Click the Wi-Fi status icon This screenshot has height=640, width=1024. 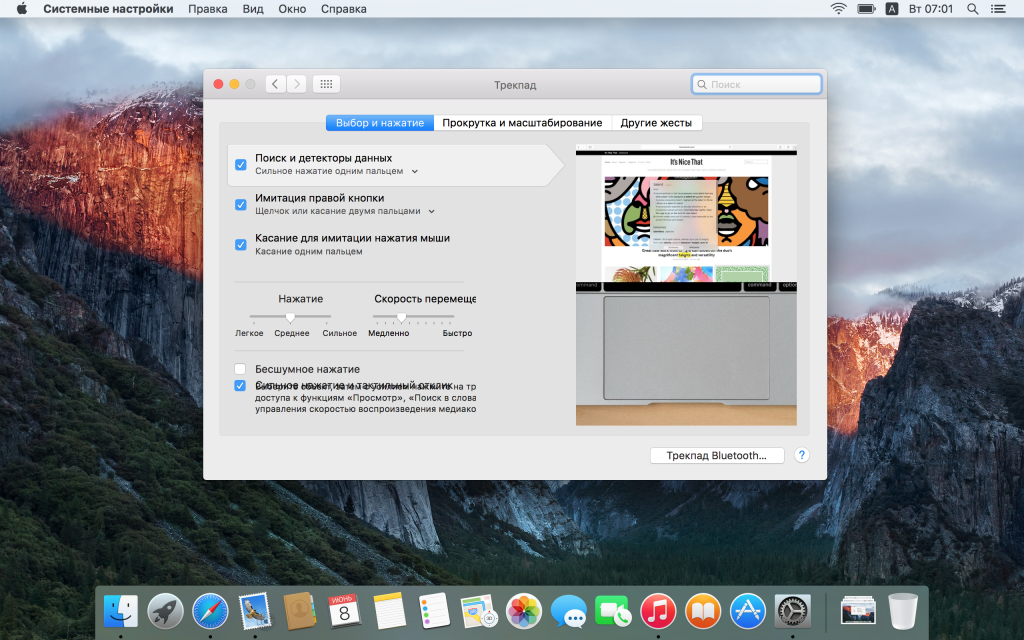[x=837, y=9]
